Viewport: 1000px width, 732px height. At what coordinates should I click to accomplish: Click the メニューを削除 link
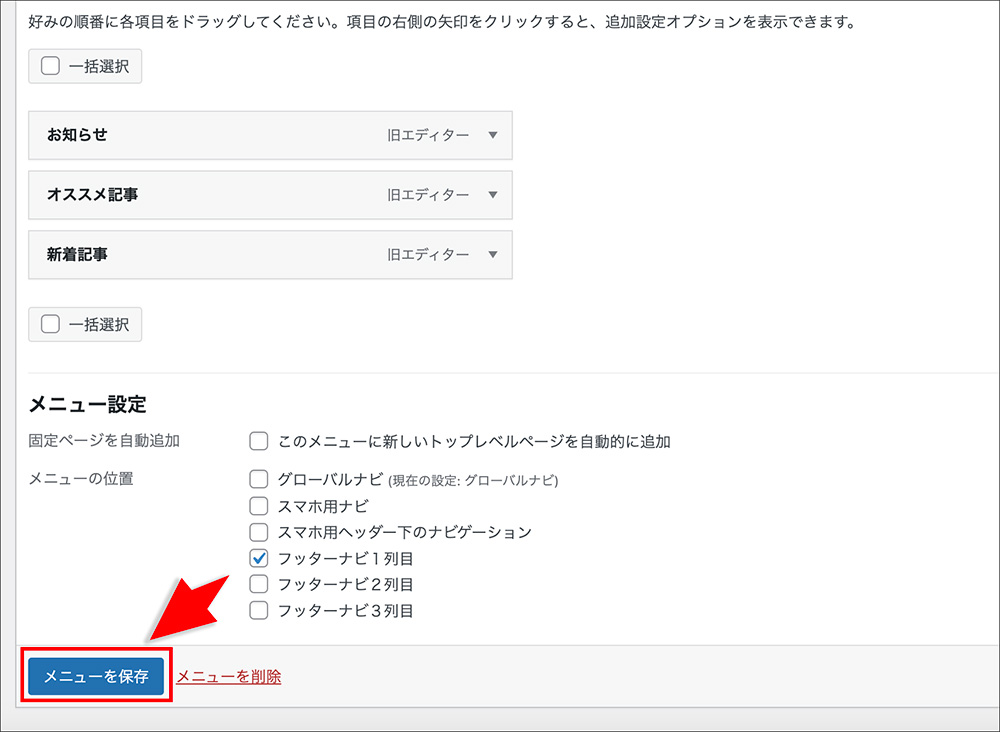point(229,677)
